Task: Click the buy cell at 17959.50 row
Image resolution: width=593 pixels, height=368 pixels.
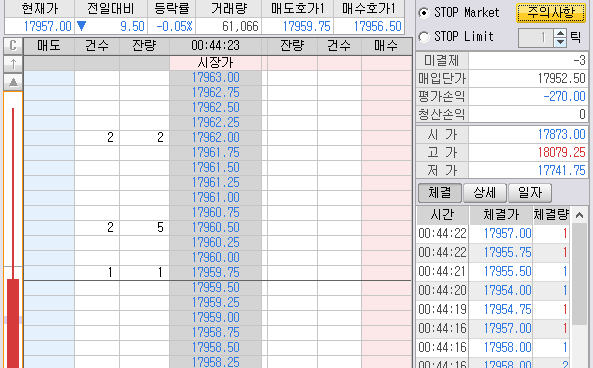Action: 387,288
